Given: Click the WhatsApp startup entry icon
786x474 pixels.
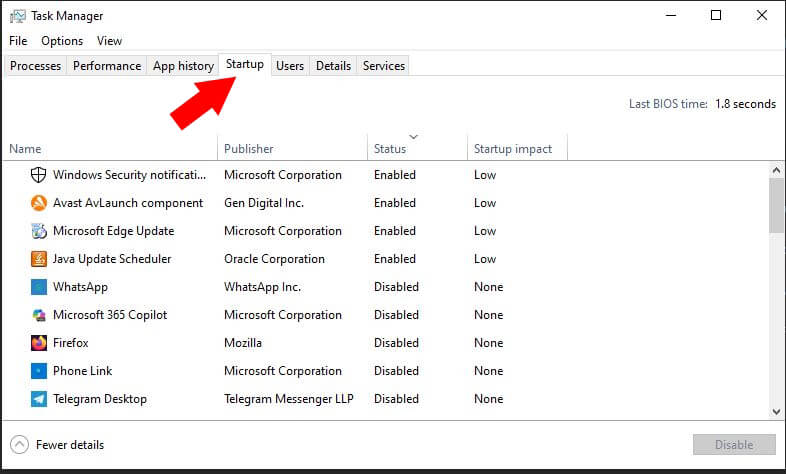Looking at the screenshot, I should (39, 287).
